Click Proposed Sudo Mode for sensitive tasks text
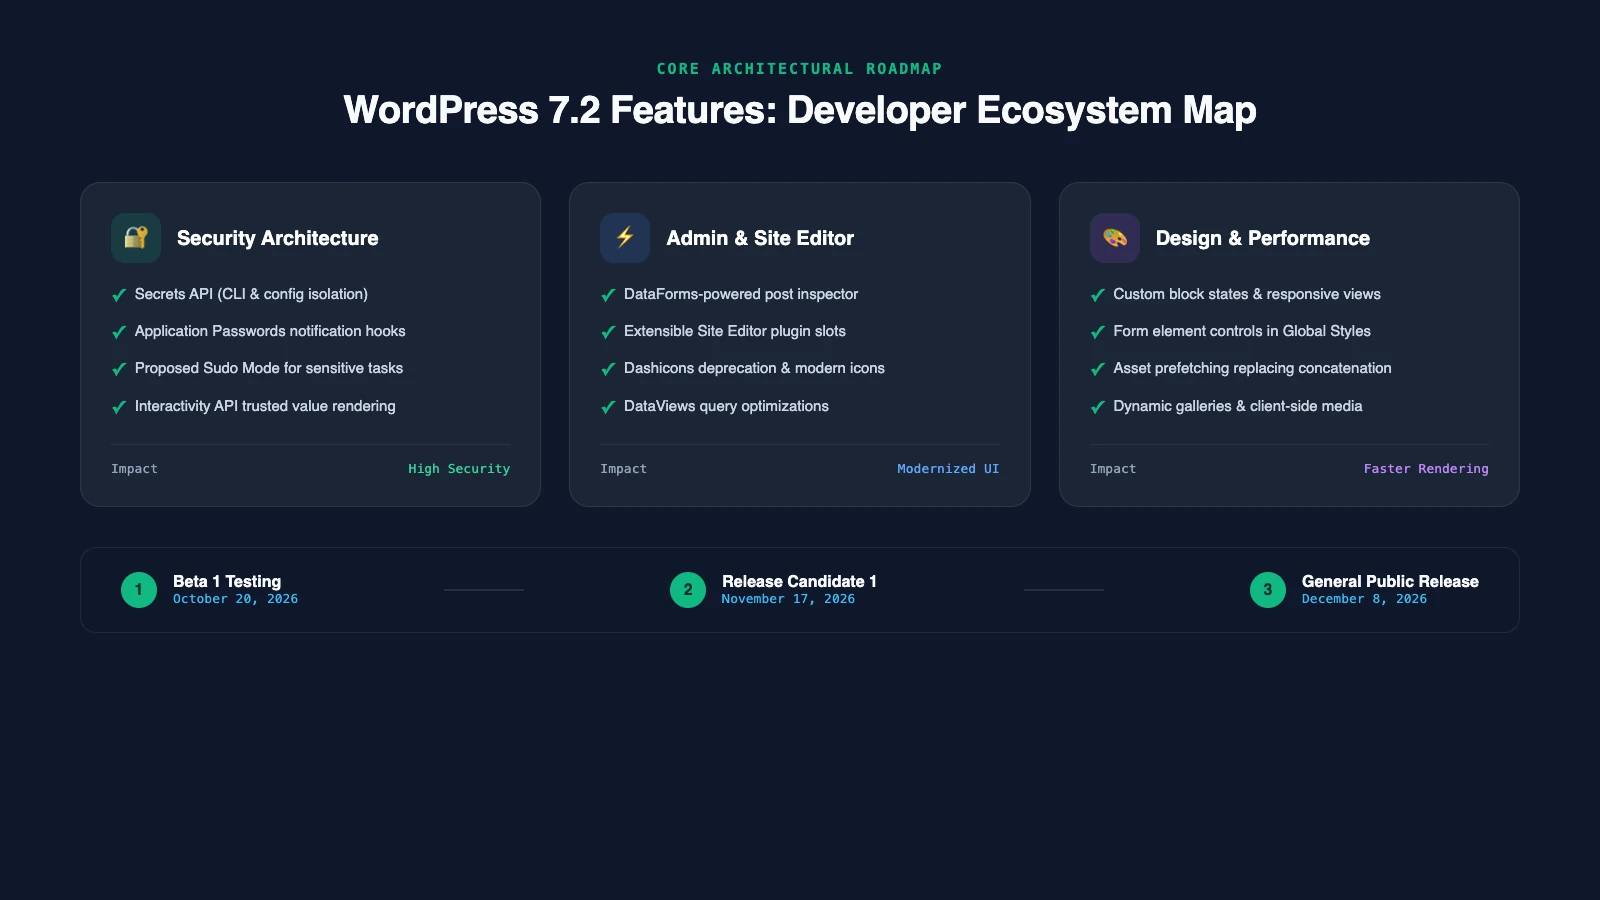 pyautogui.click(x=269, y=368)
